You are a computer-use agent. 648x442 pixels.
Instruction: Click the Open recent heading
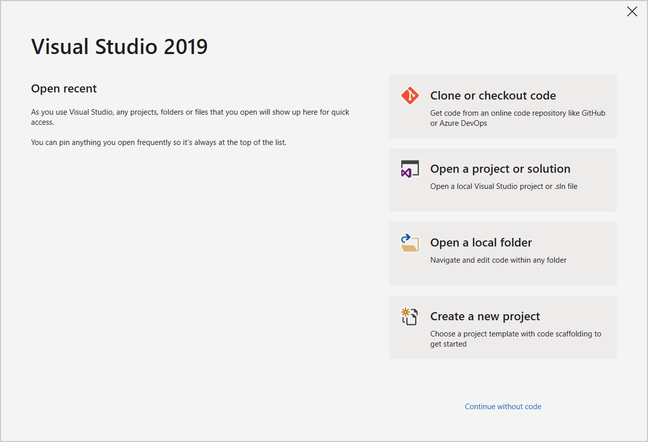64,89
